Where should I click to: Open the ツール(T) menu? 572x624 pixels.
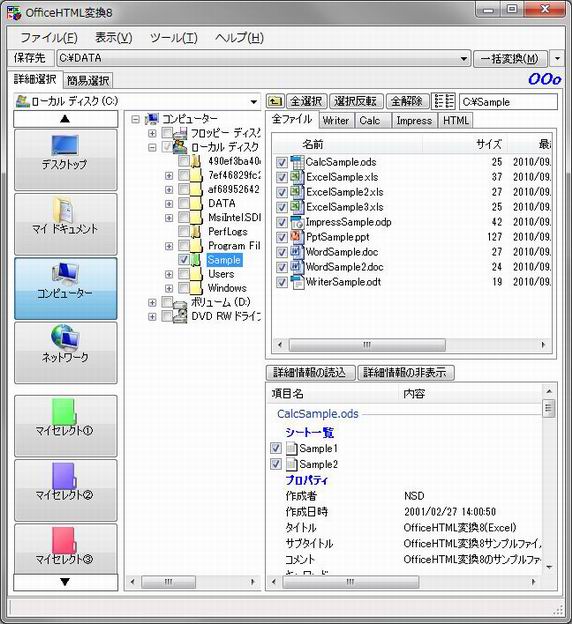174,38
